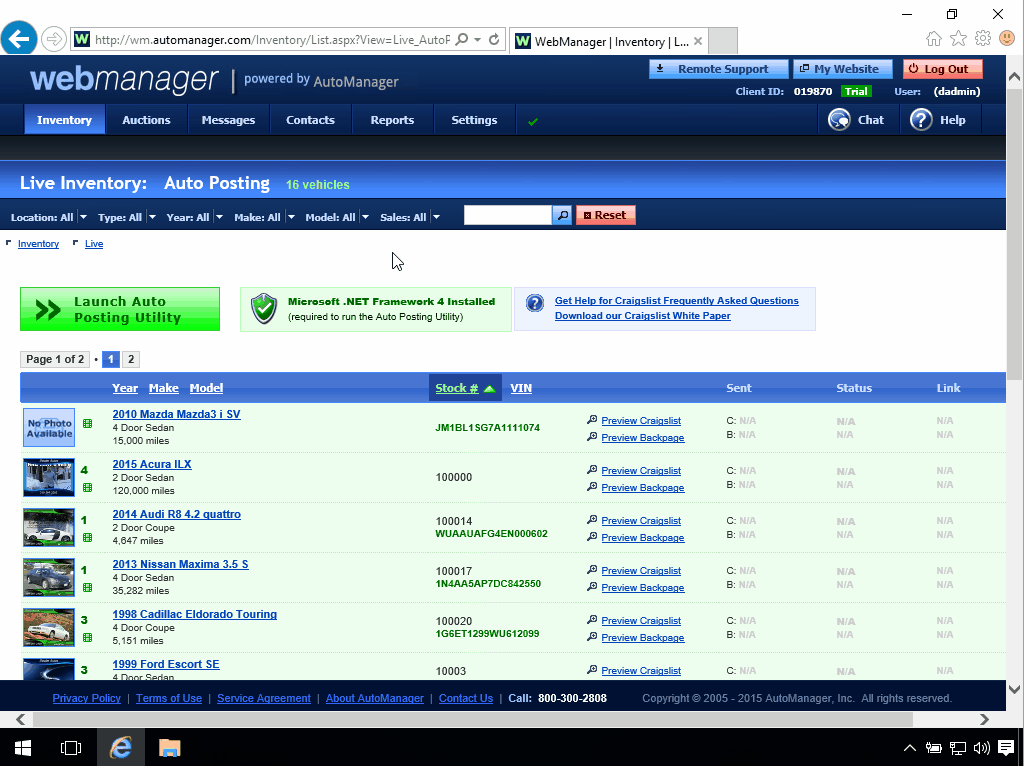Open Download our Craigslist White Paper link

tap(643, 315)
